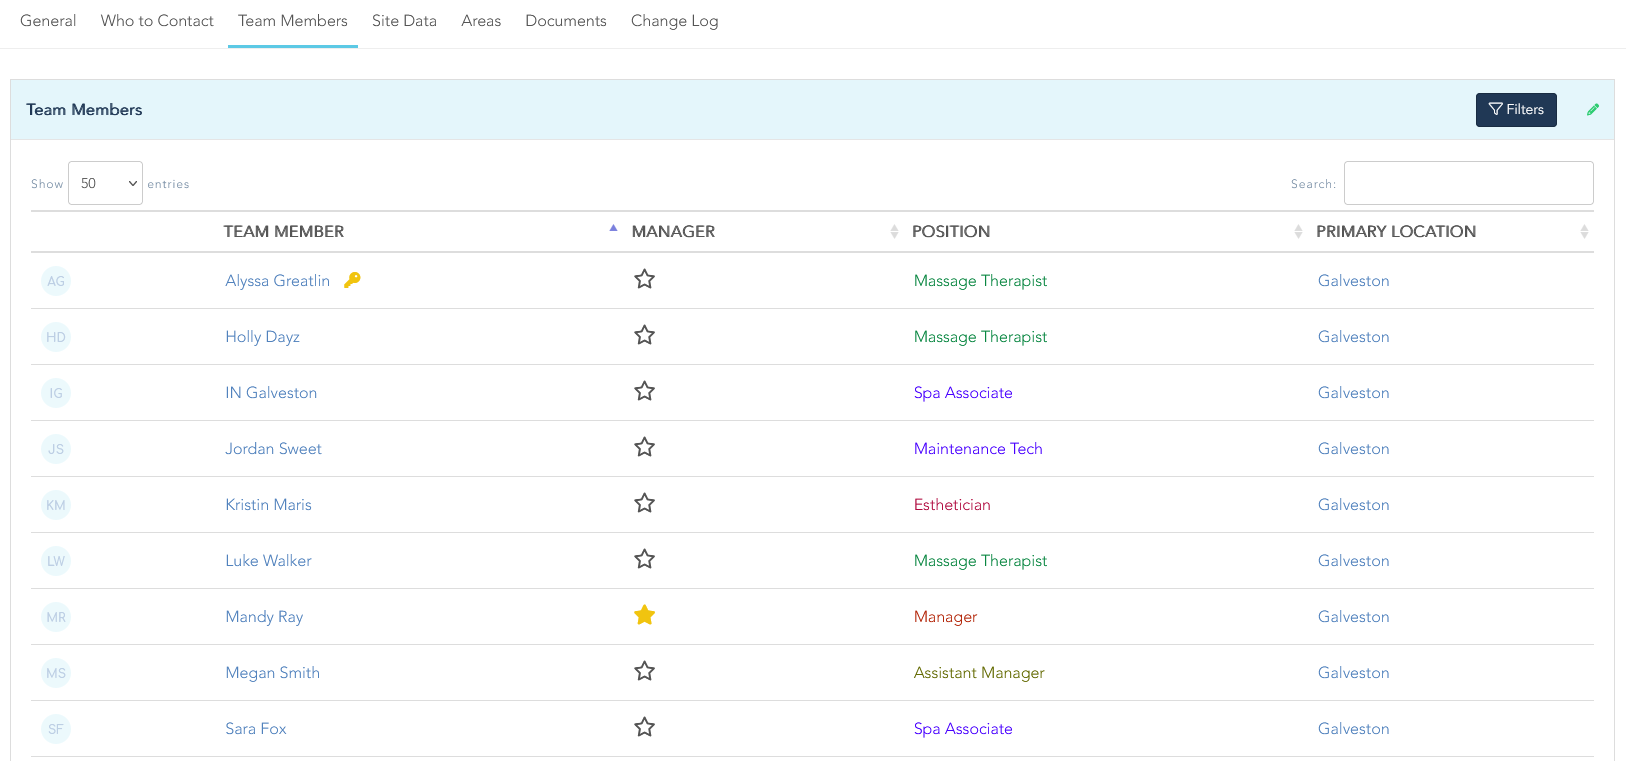Image resolution: width=1626 pixels, height=761 pixels.
Task: Click the AG avatar for Alyssa Greatlin
Action: click(x=56, y=281)
